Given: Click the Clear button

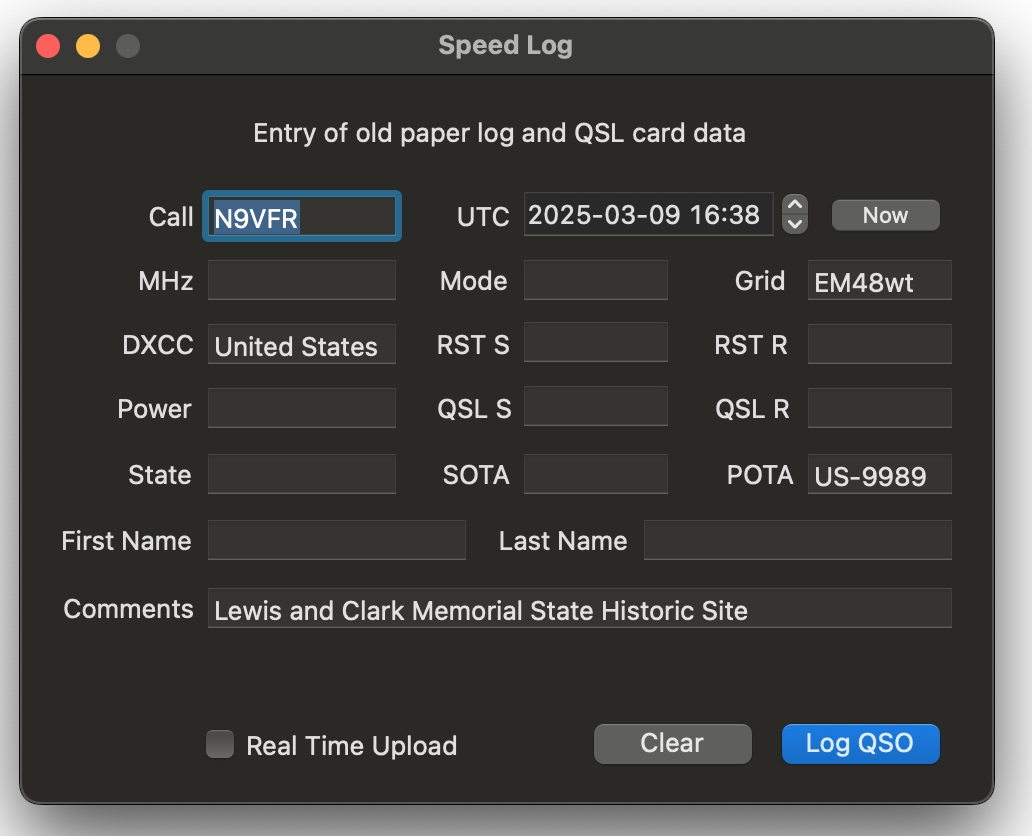Looking at the screenshot, I should pyautogui.click(x=672, y=743).
